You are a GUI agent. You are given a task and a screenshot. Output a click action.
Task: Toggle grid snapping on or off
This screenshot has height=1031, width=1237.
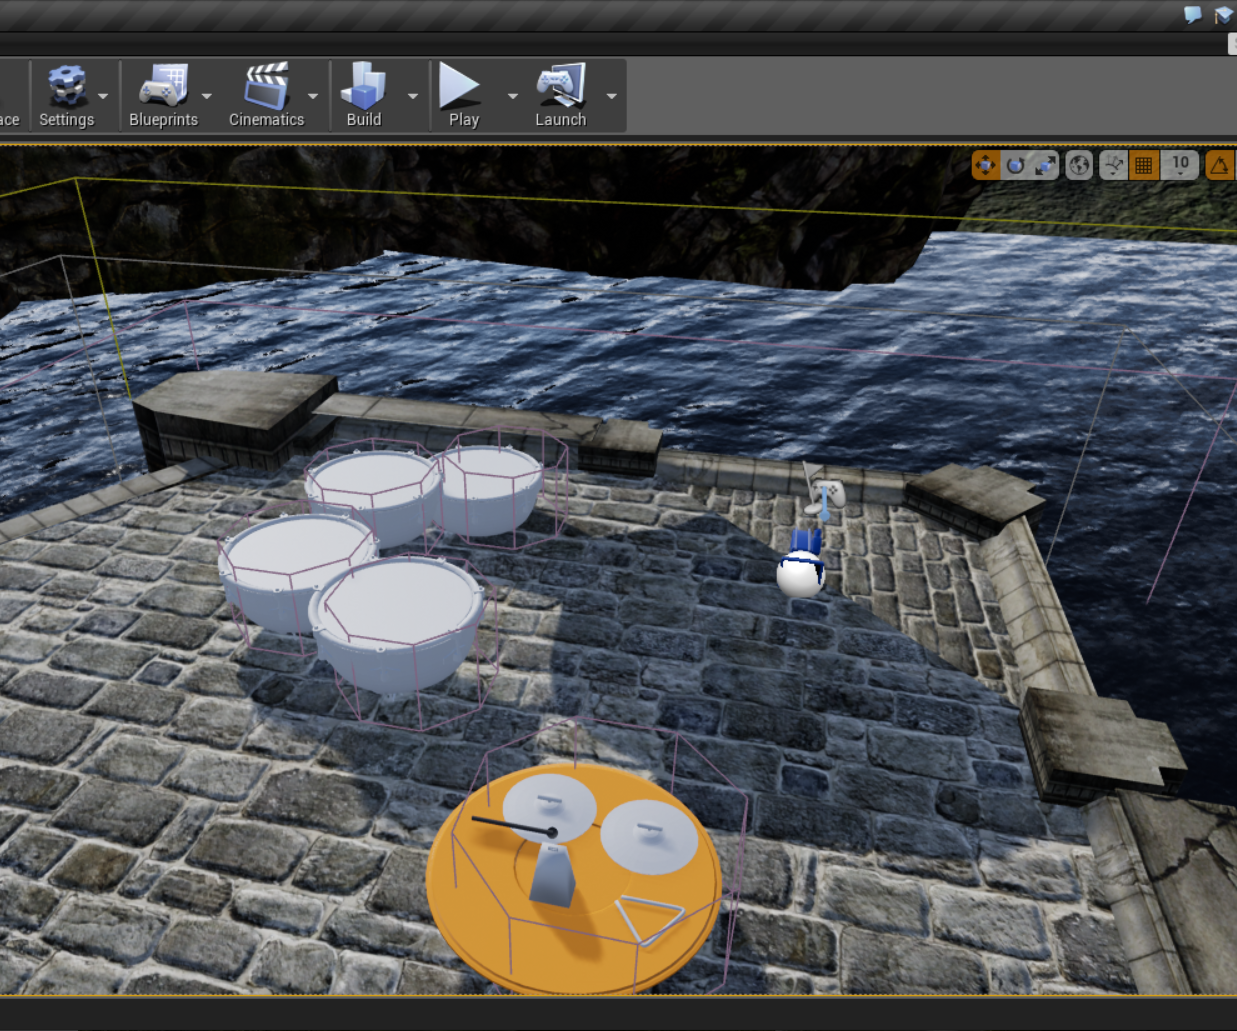(x=1143, y=165)
